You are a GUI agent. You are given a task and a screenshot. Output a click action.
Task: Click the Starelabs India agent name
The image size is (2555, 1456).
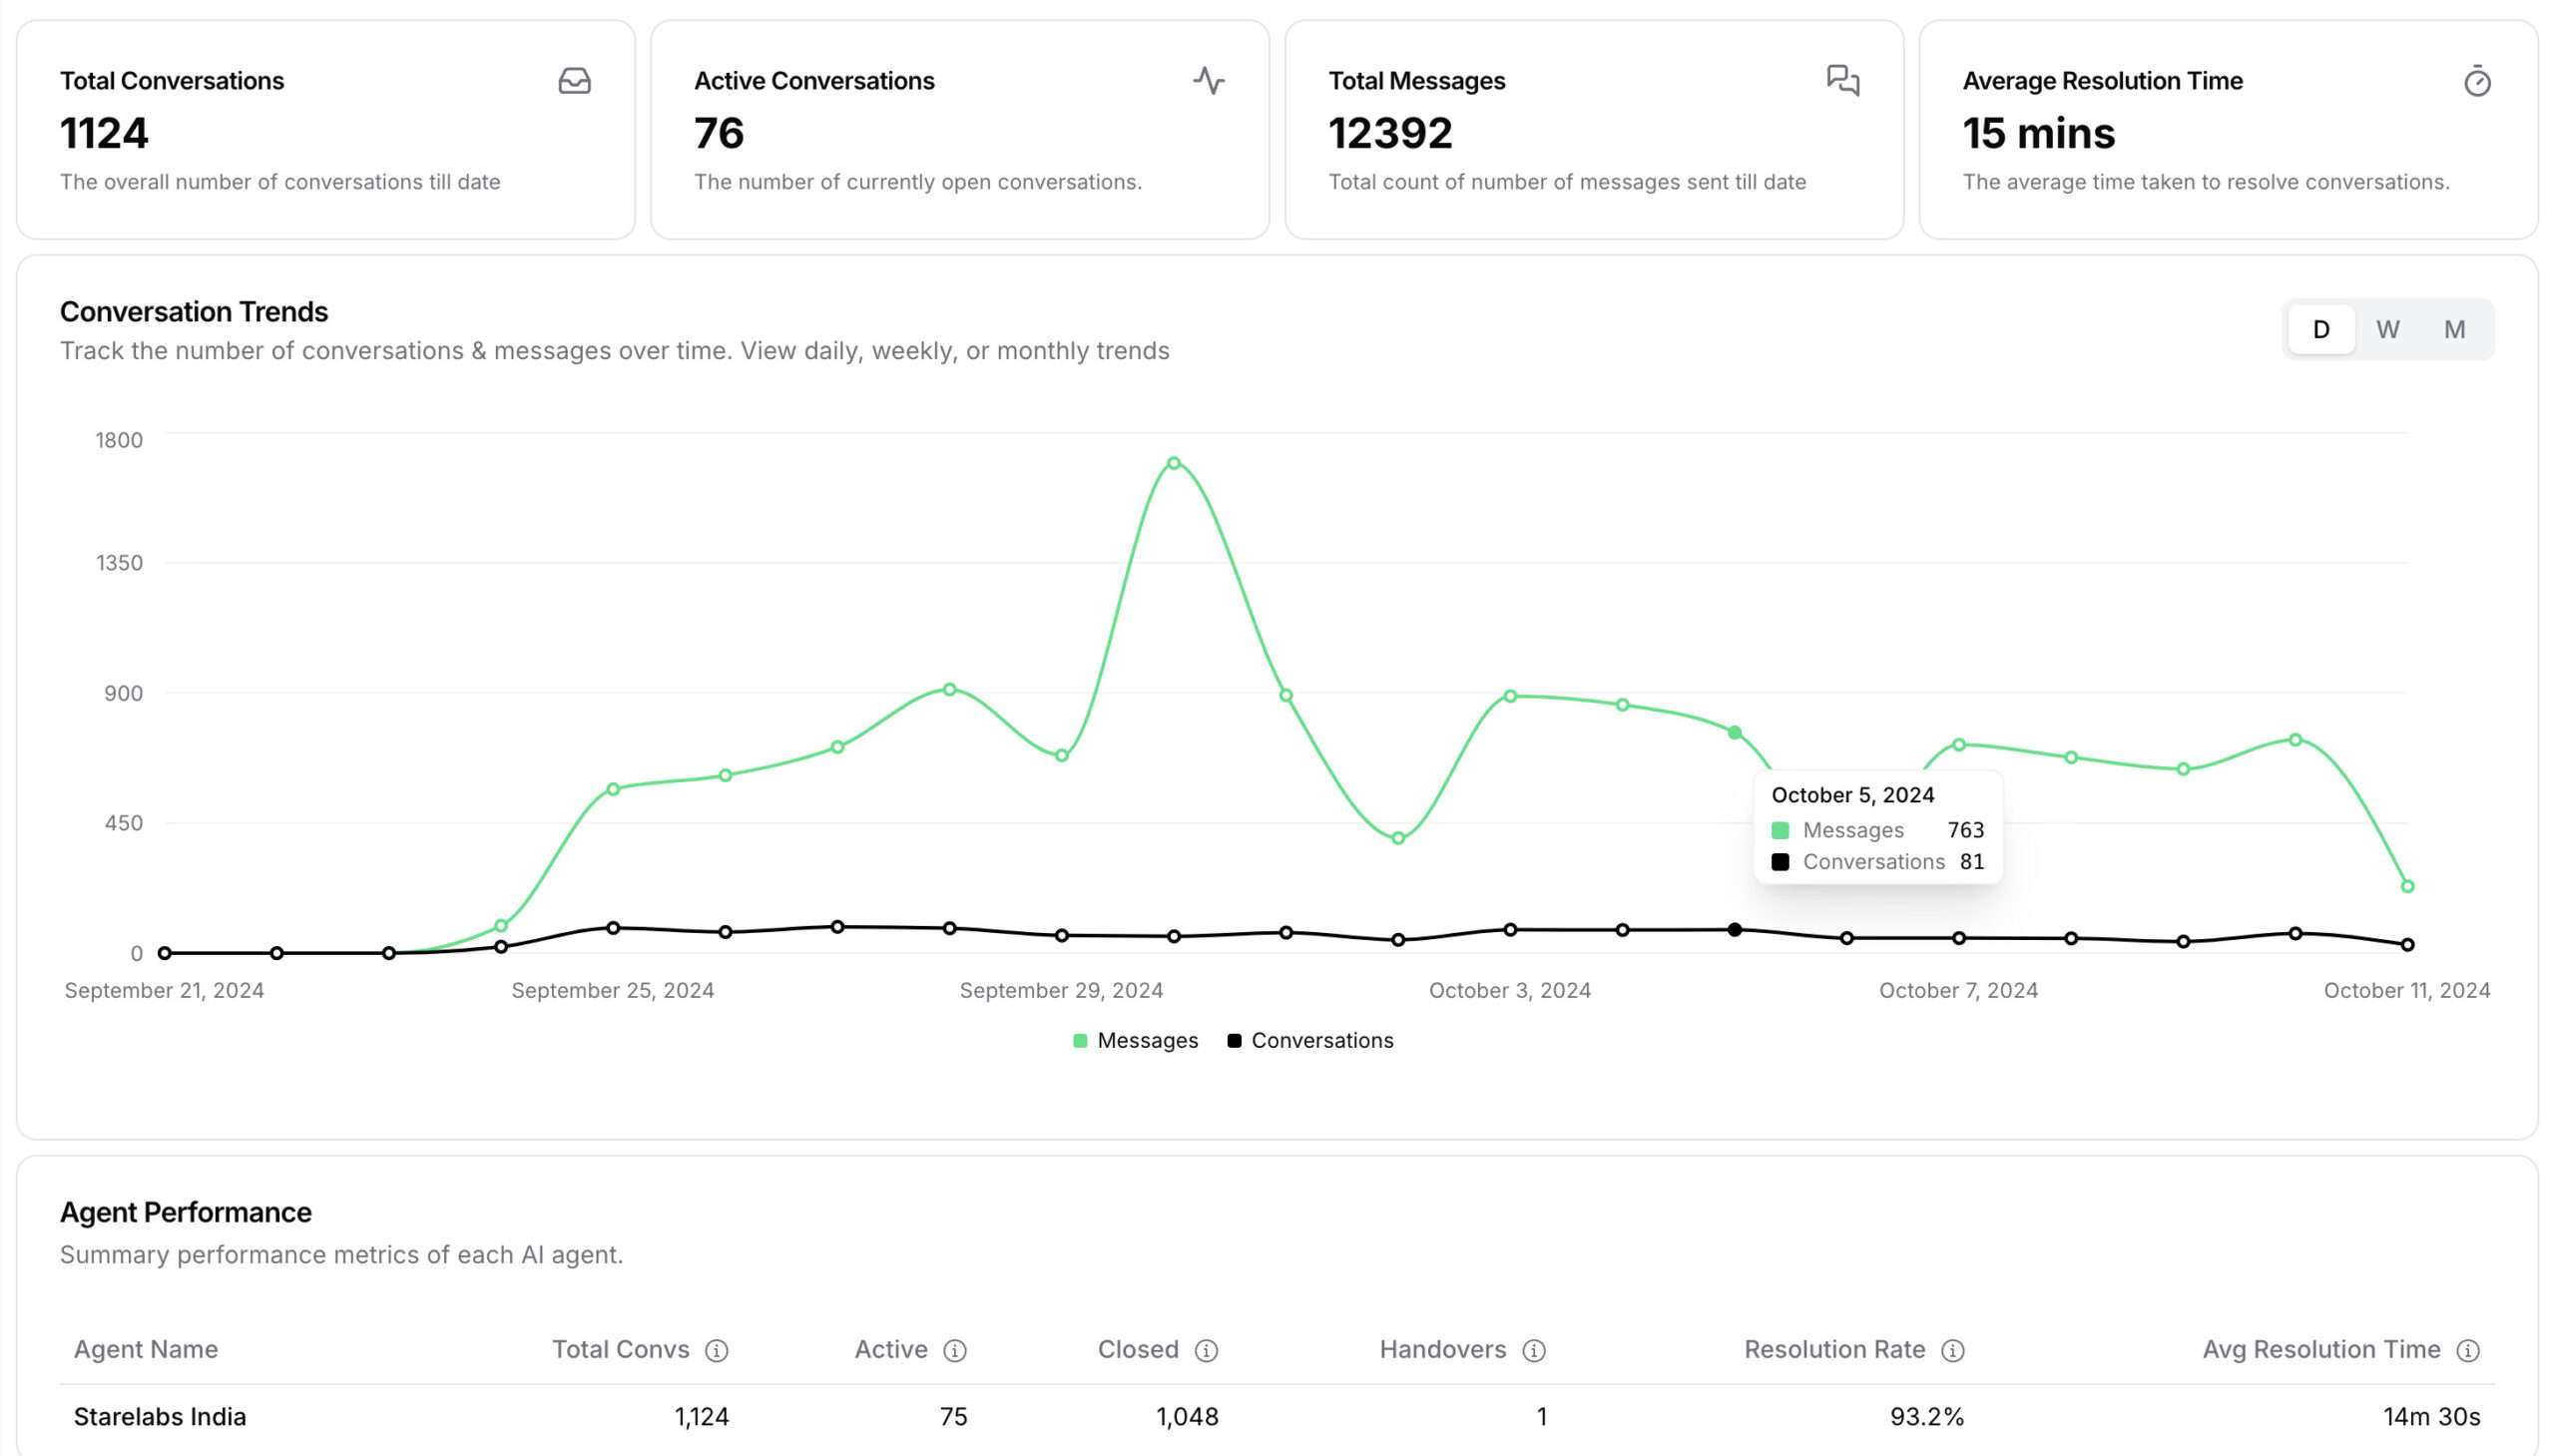point(160,1416)
